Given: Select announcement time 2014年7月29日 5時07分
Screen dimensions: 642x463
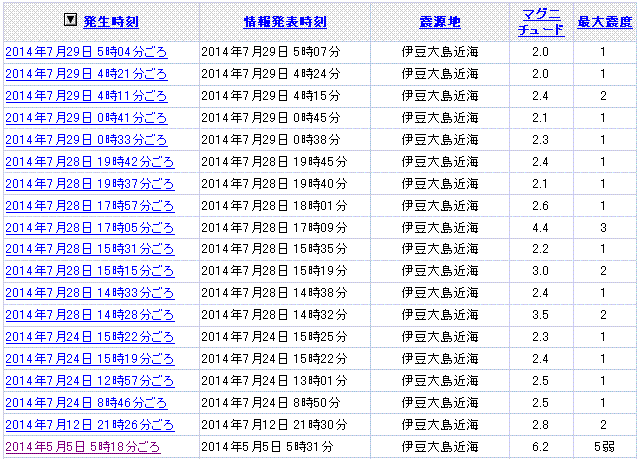Looking at the screenshot, I should pos(271,52).
